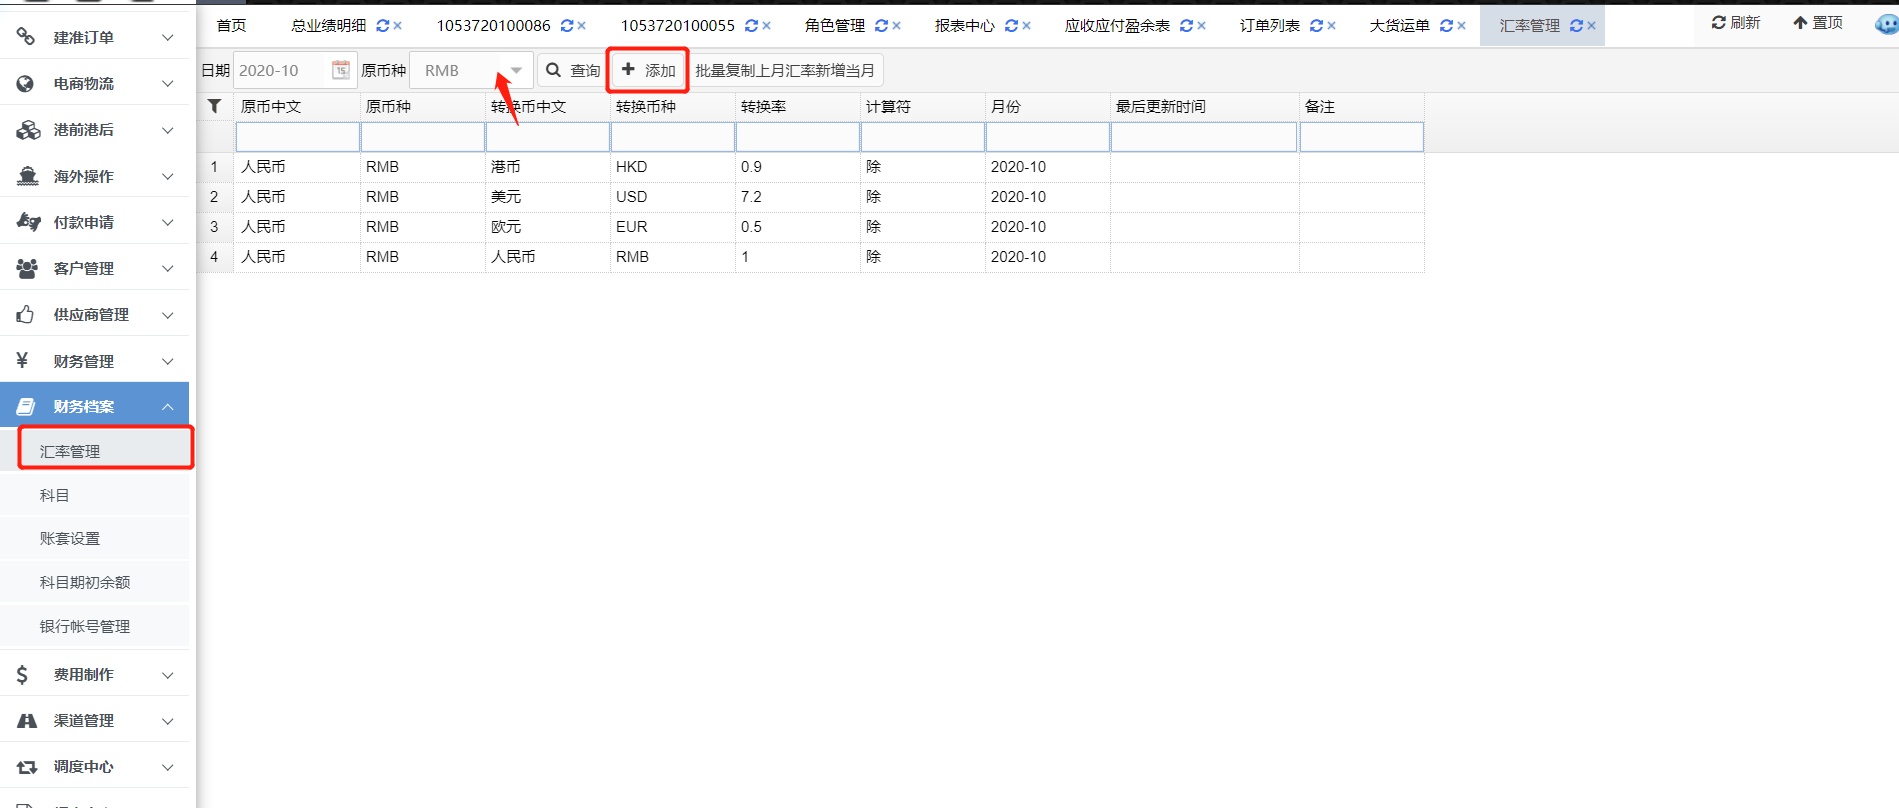Reload the 1053720100086 tab
Screen dimensions: 1899x808
click(567, 25)
